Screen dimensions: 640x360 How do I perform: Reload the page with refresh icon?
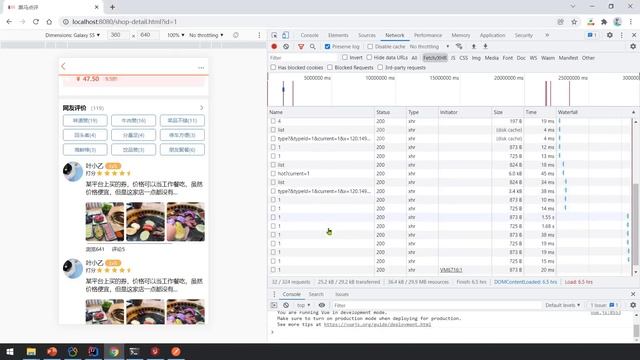36,22
